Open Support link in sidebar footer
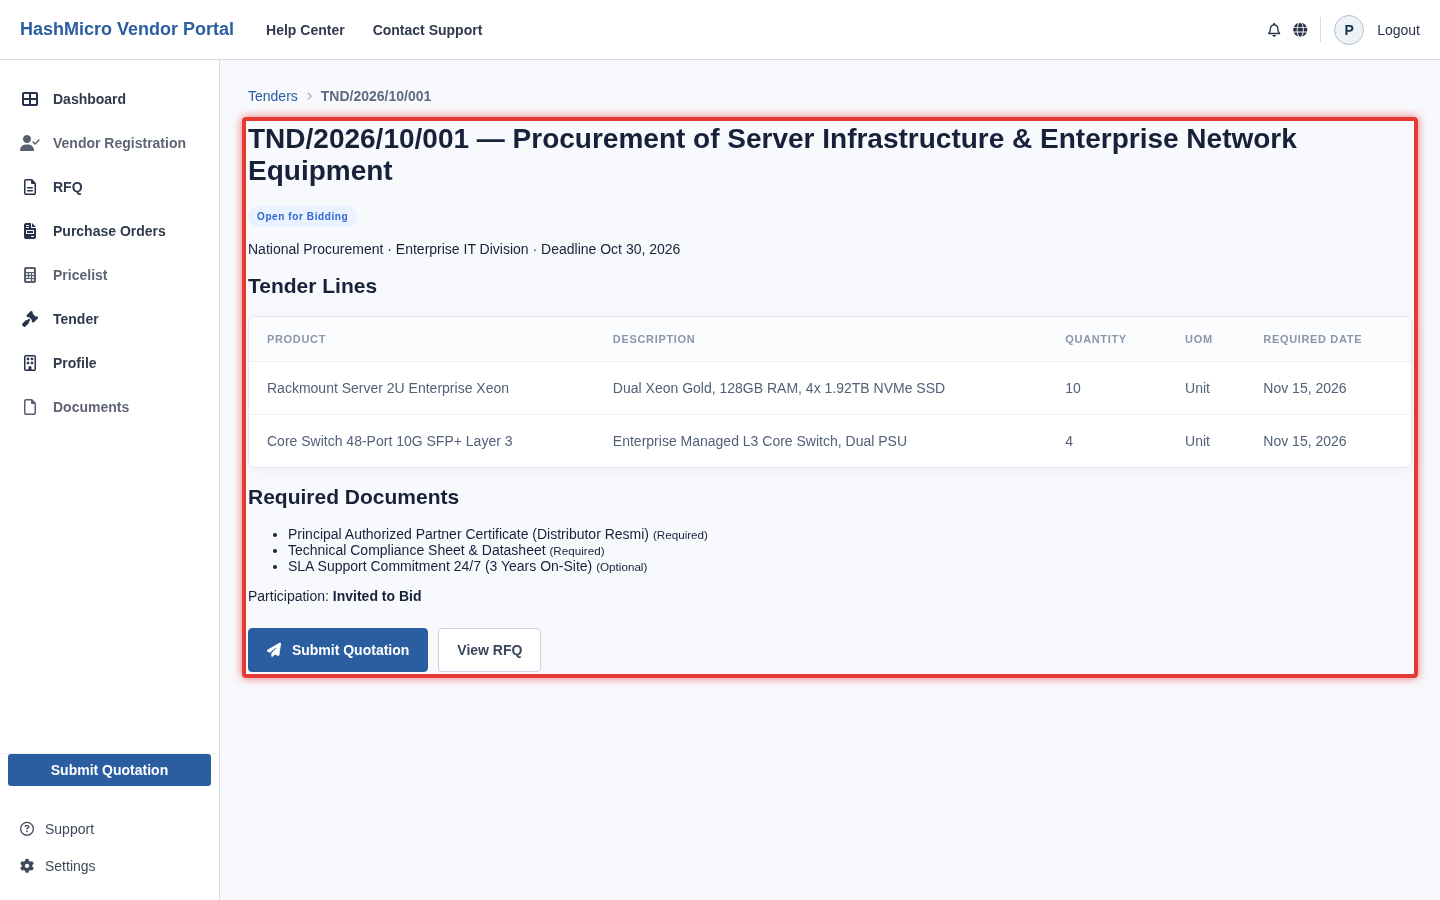Screen dimensions: 1440x900 57,829
